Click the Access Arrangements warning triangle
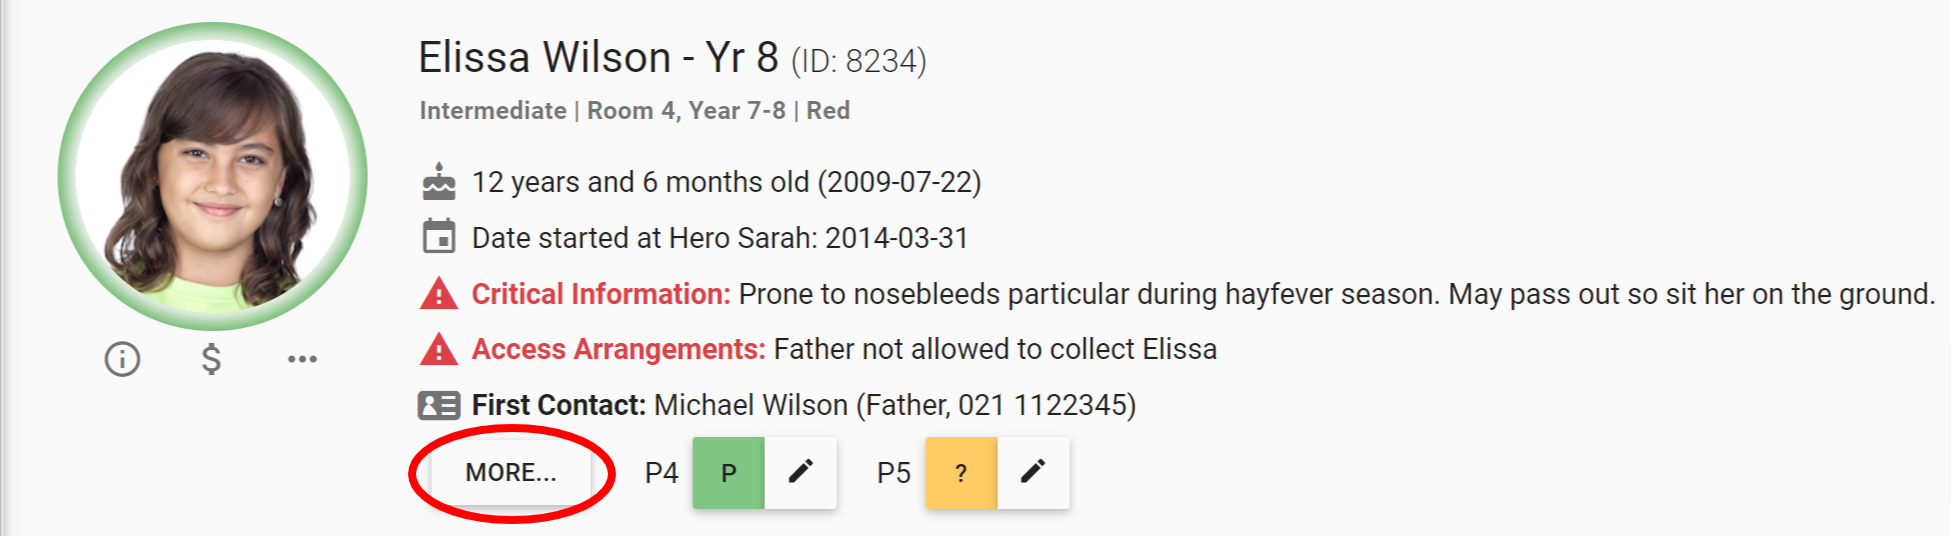This screenshot has height=536, width=1951. pos(438,349)
